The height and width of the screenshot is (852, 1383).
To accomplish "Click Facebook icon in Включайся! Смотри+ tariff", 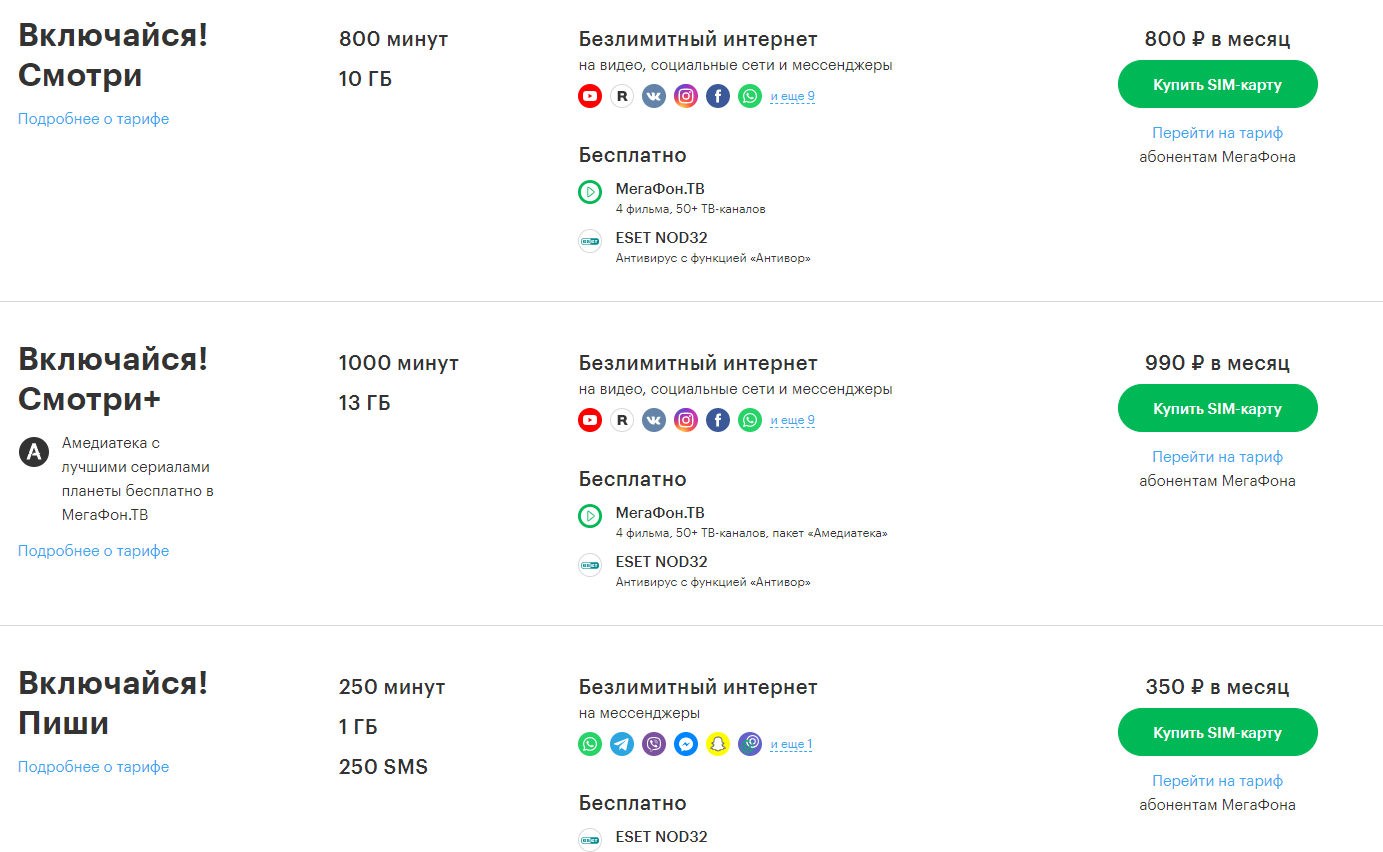I will [718, 420].
